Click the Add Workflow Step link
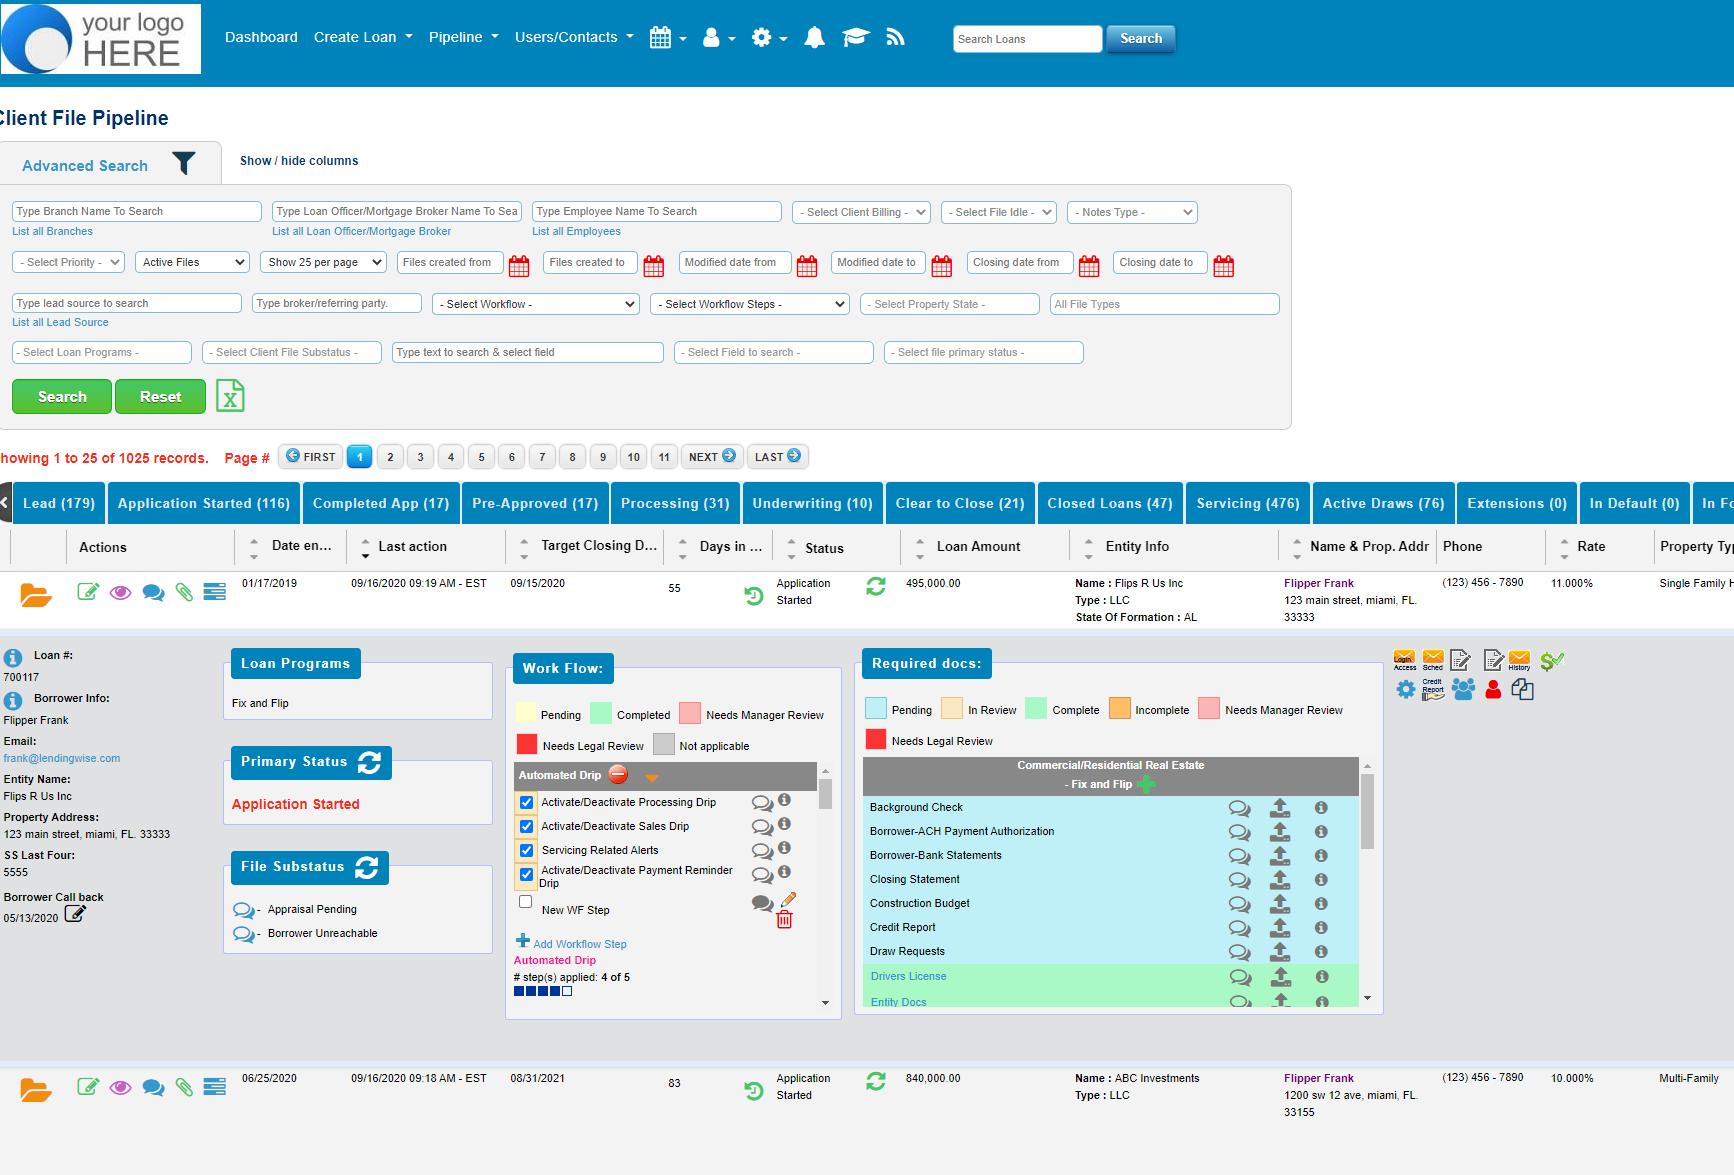 pos(580,944)
